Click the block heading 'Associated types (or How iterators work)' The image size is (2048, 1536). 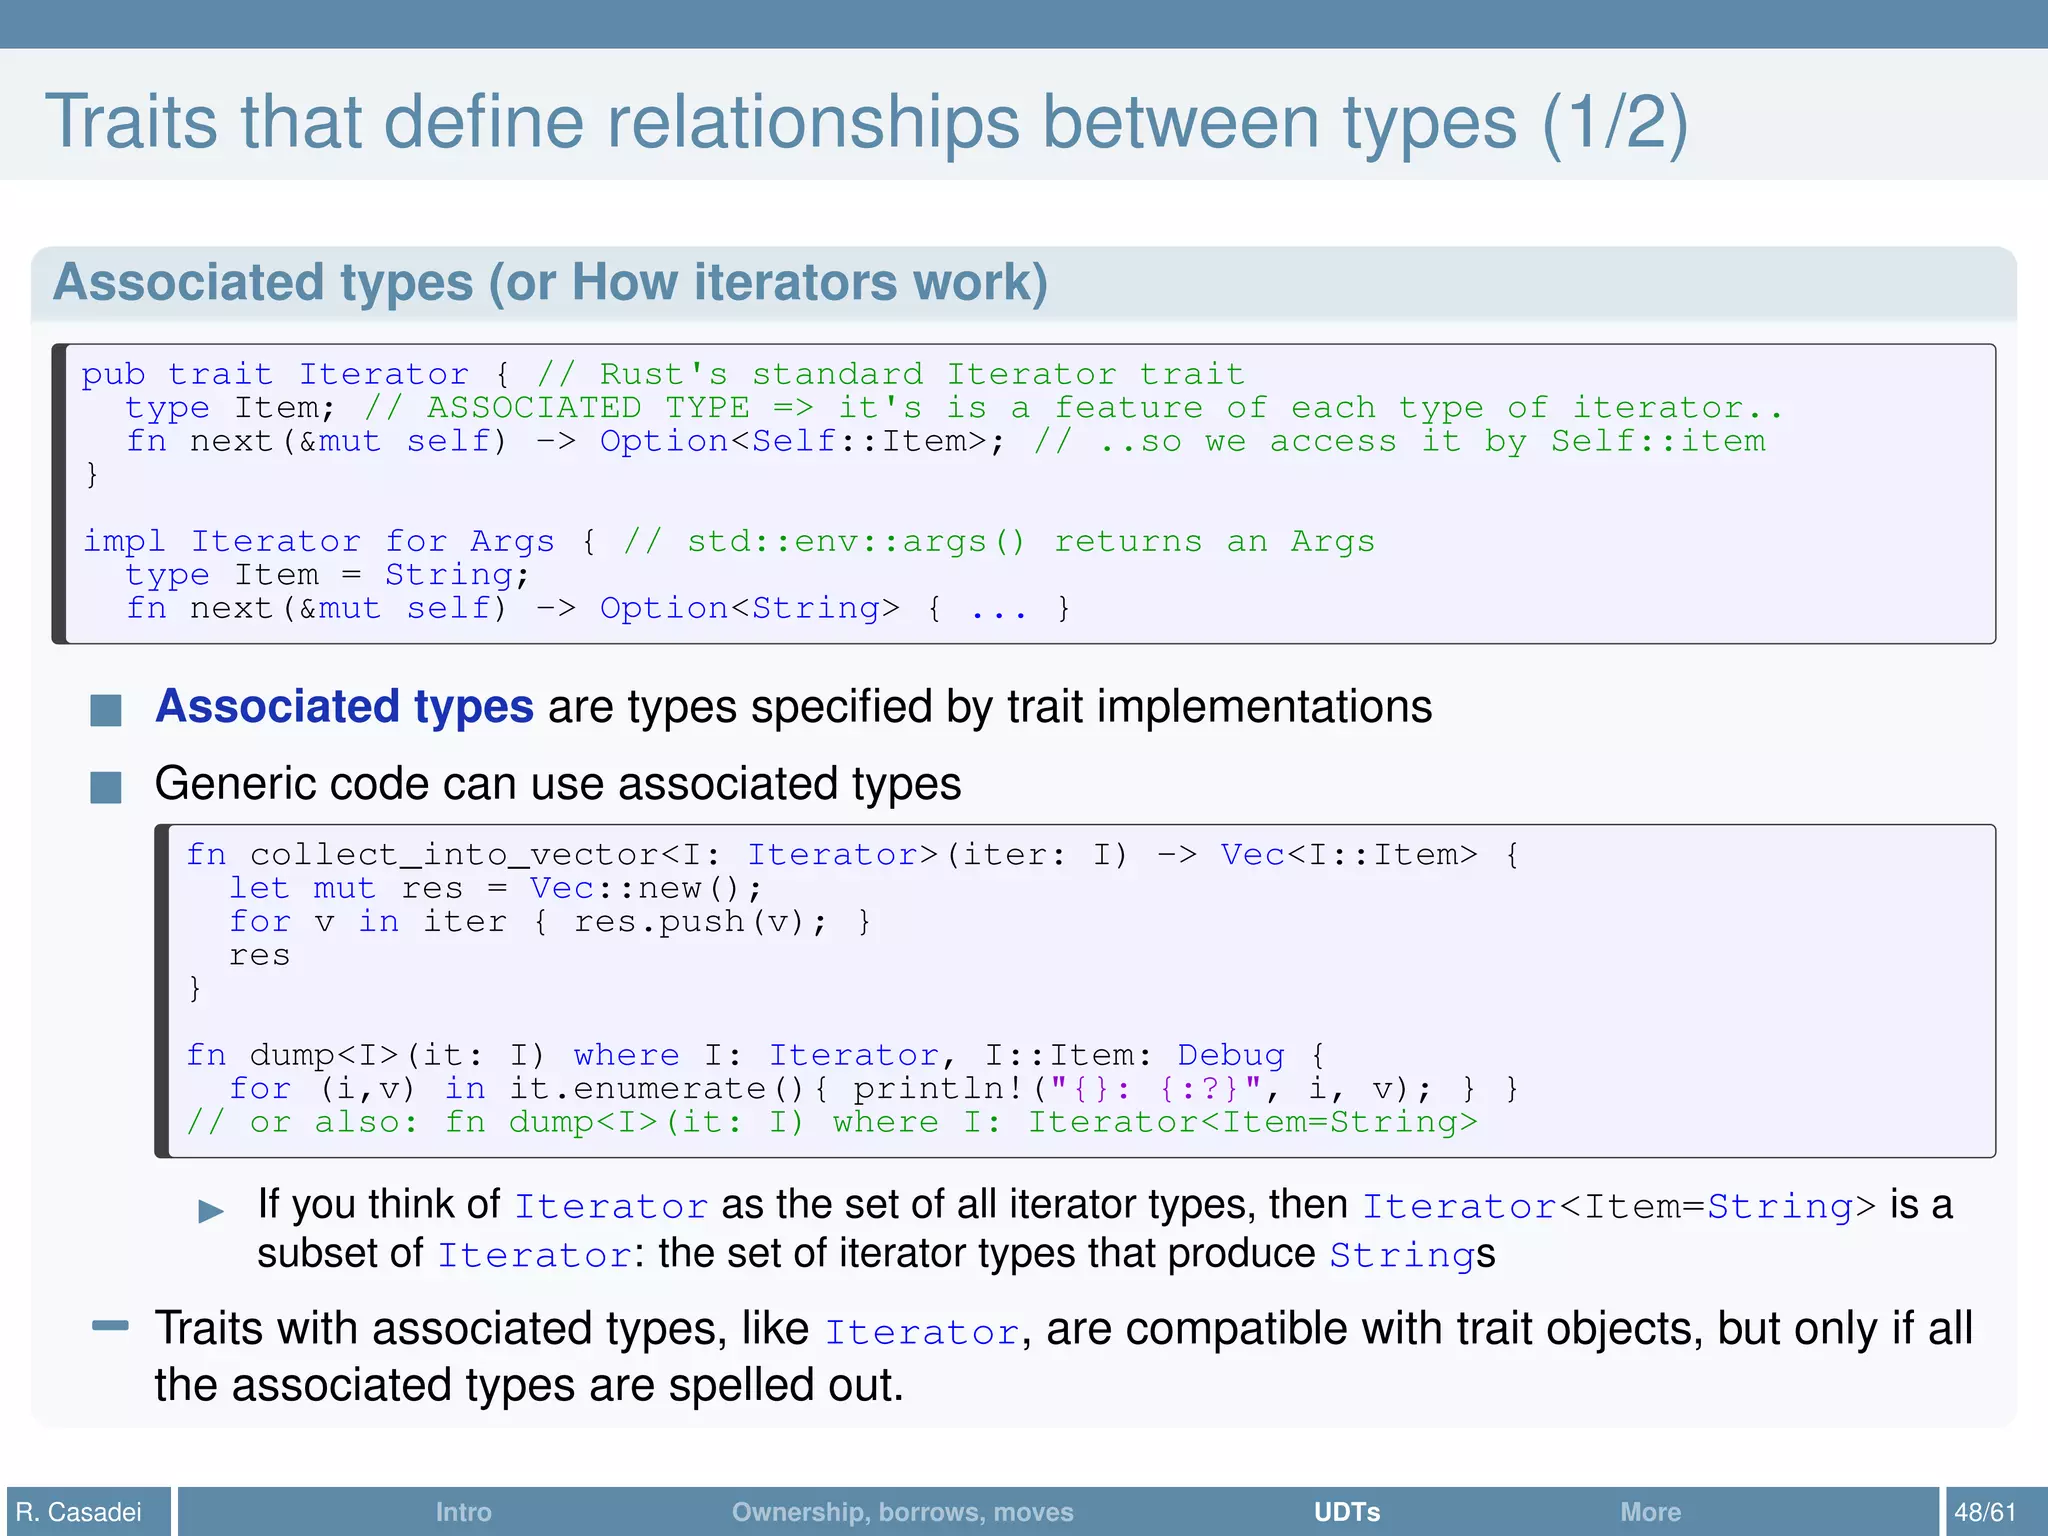click(550, 282)
